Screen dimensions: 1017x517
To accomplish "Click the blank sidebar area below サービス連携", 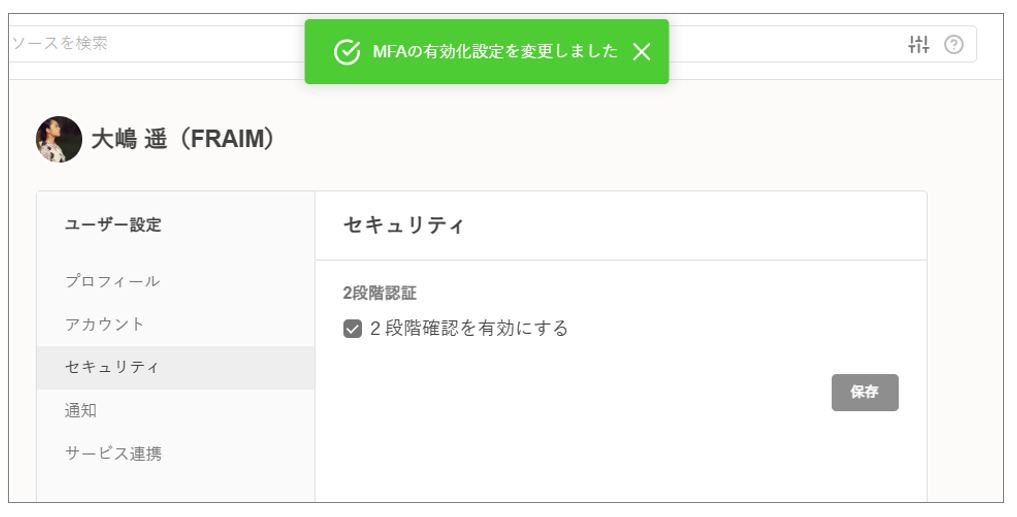I will (175, 487).
